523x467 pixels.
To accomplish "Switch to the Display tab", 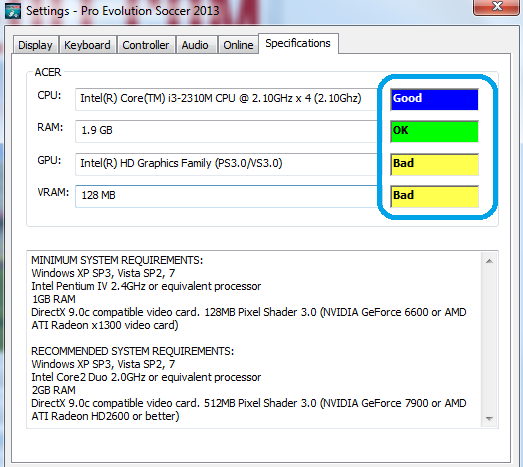I will tap(35, 45).
